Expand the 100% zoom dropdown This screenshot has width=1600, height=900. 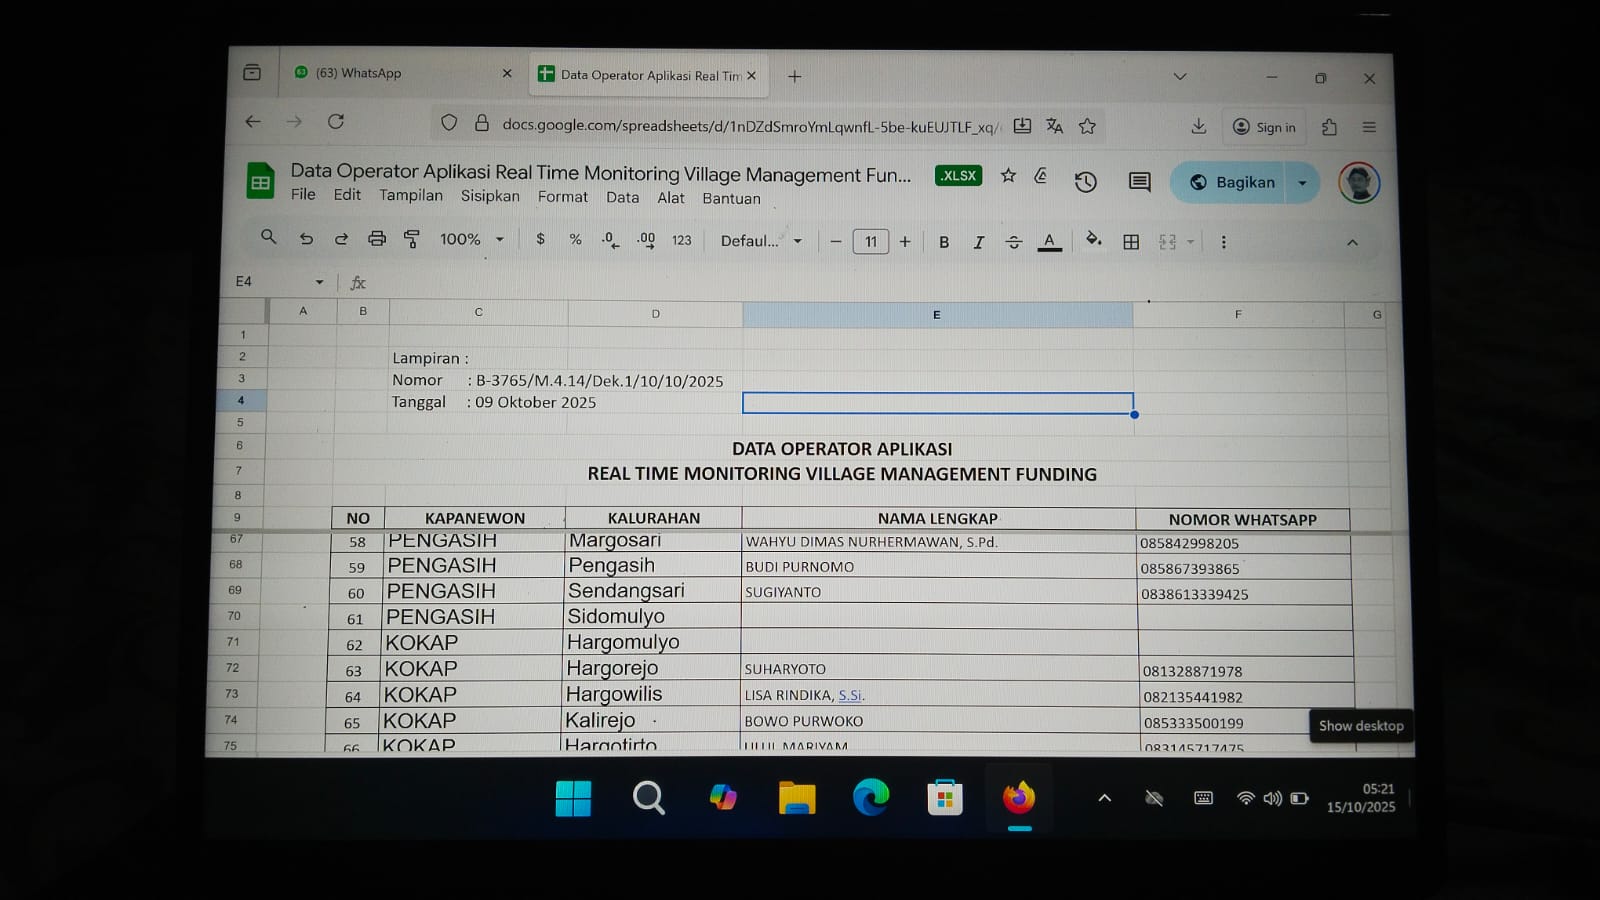pos(471,239)
